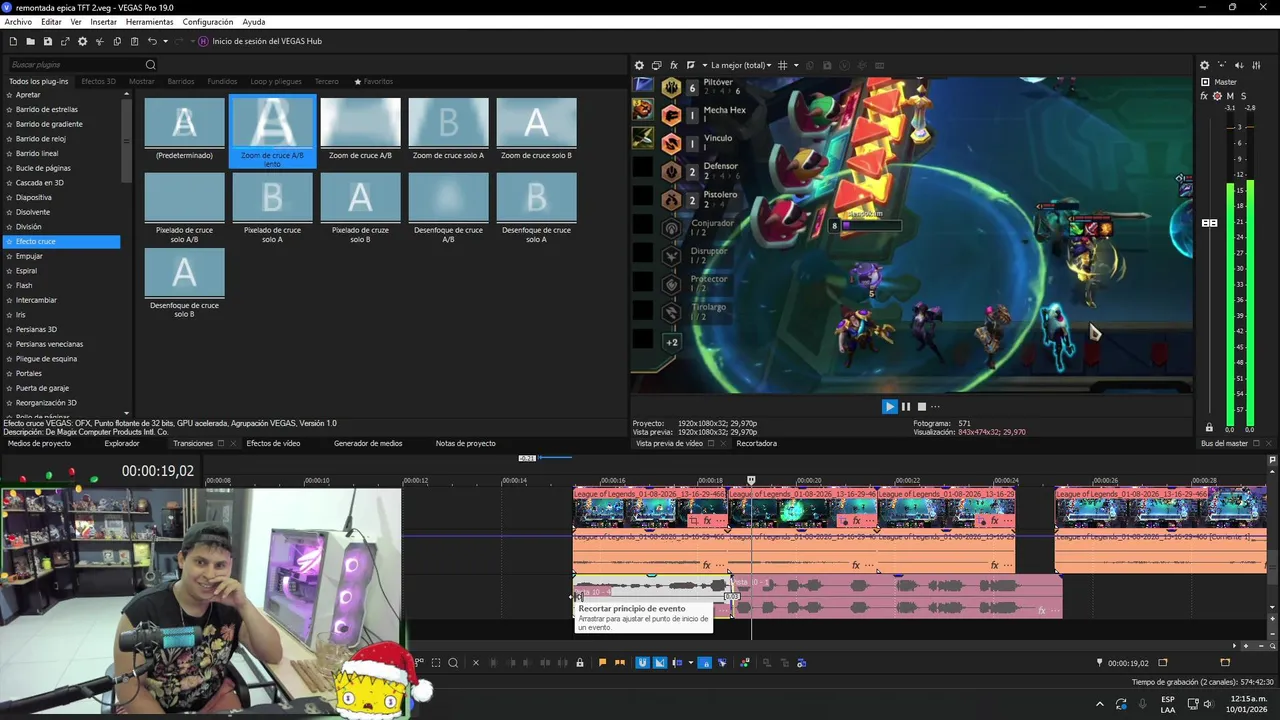1280x720 pixels.
Task: Save project using the floppy disk icon
Action: tap(47, 41)
